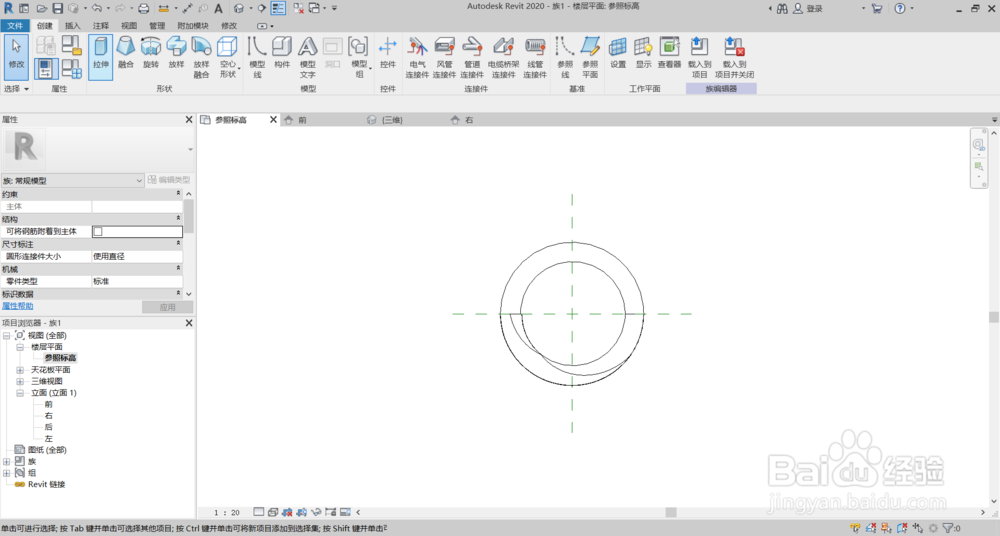The width and height of the screenshot is (1000, 536).
Task: Click the undo arrow in quick access toolbar
Action: click(x=96, y=8)
